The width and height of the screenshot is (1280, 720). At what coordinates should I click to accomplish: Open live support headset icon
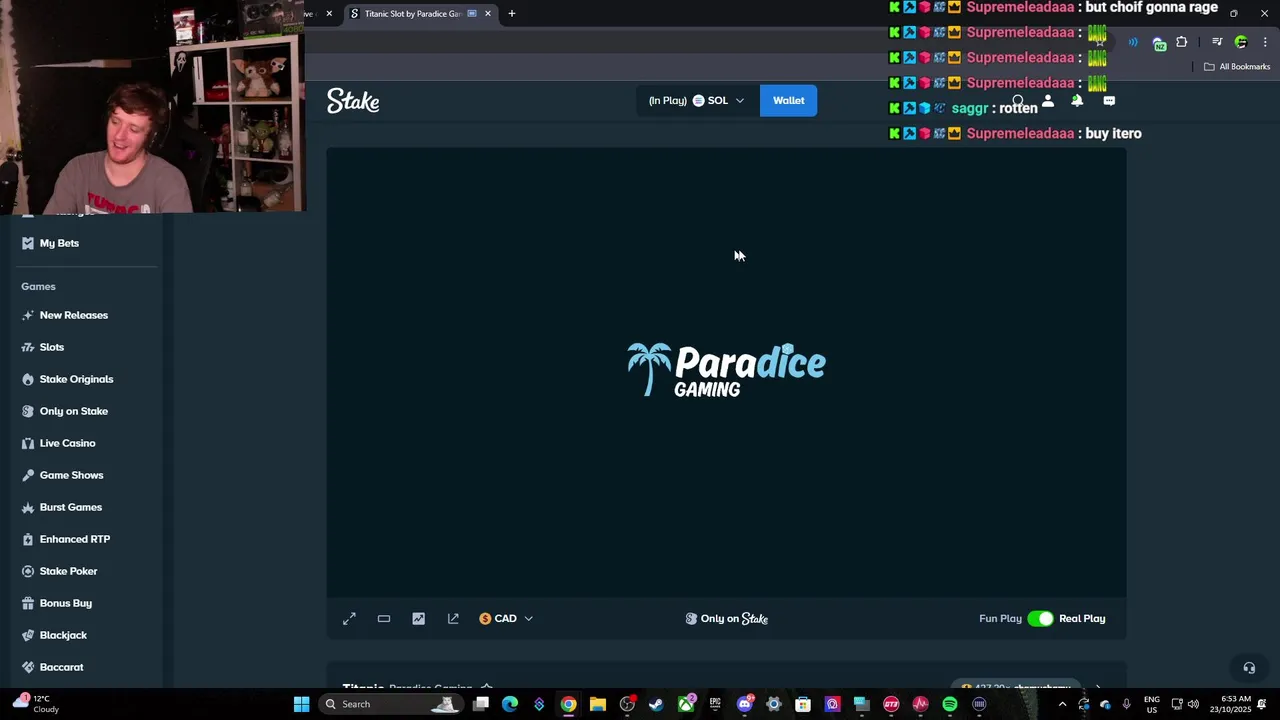(1249, 668)
